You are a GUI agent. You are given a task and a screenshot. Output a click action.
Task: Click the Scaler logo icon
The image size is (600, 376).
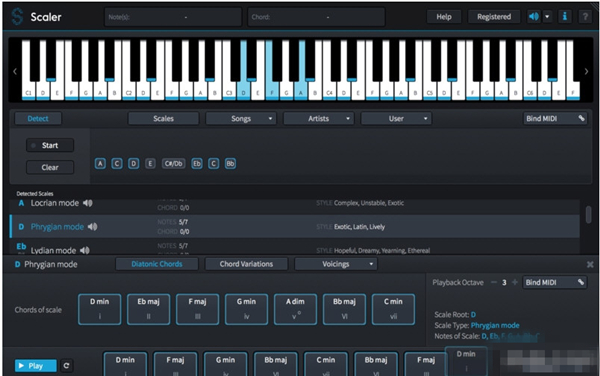17,16
